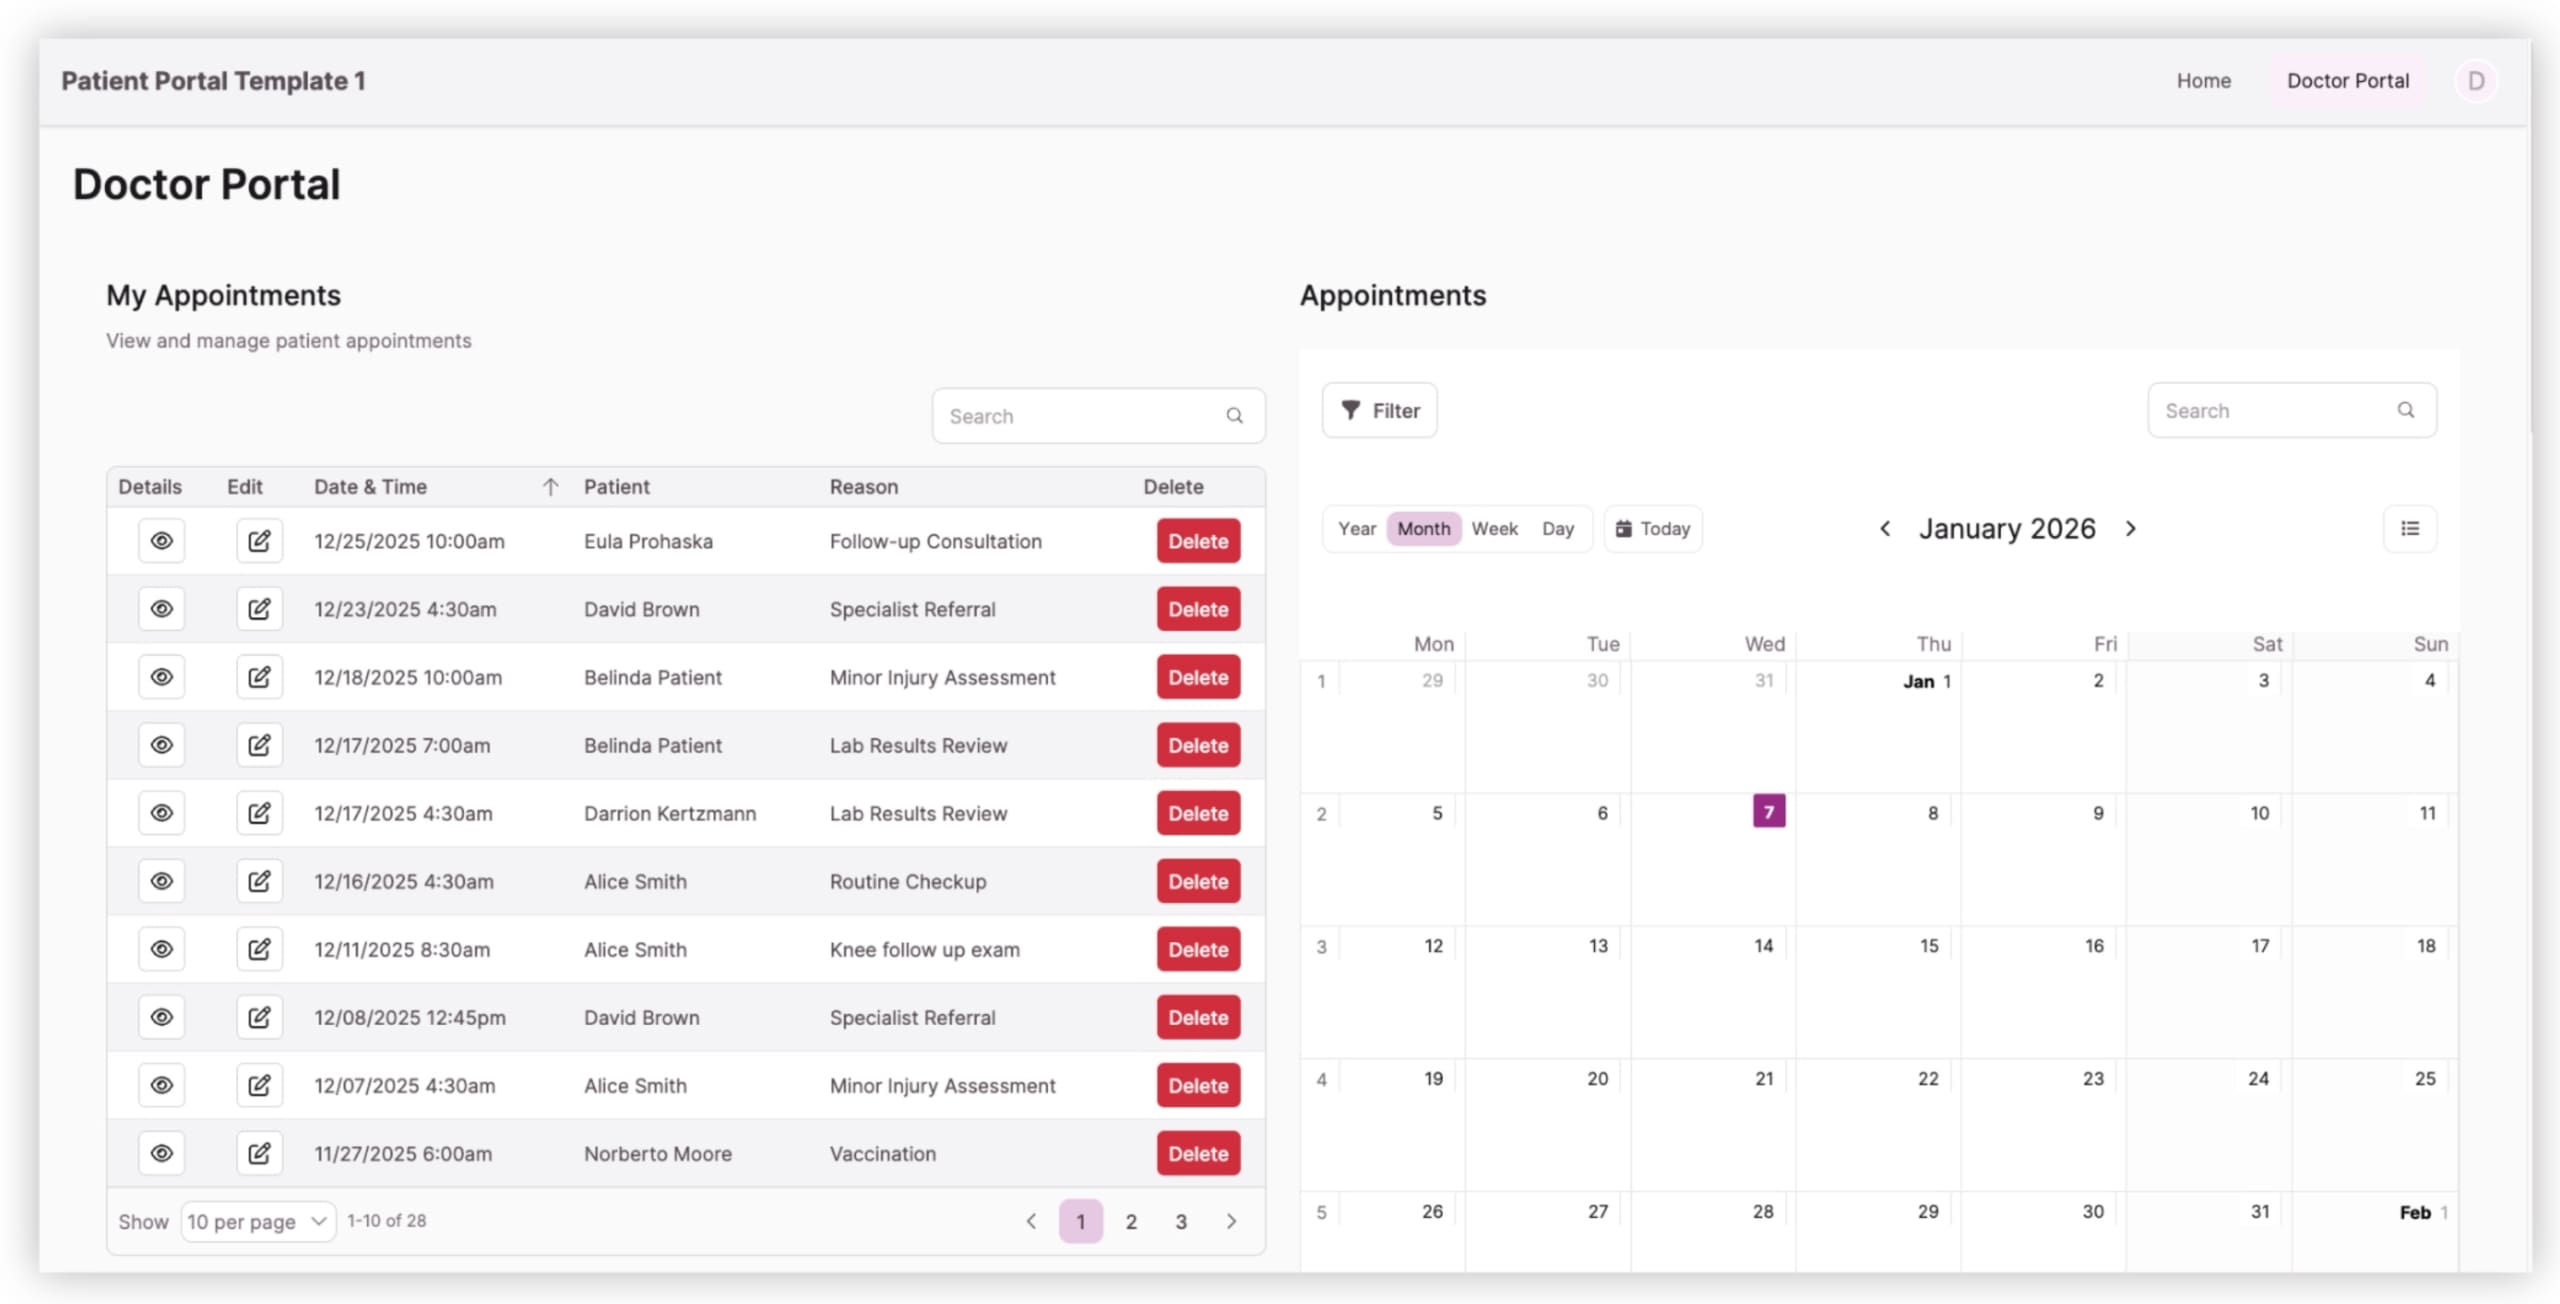Switch calendar to Week view
Screen dimensions: 2560x1304
pyautogui.click(x=1494, y=528)
